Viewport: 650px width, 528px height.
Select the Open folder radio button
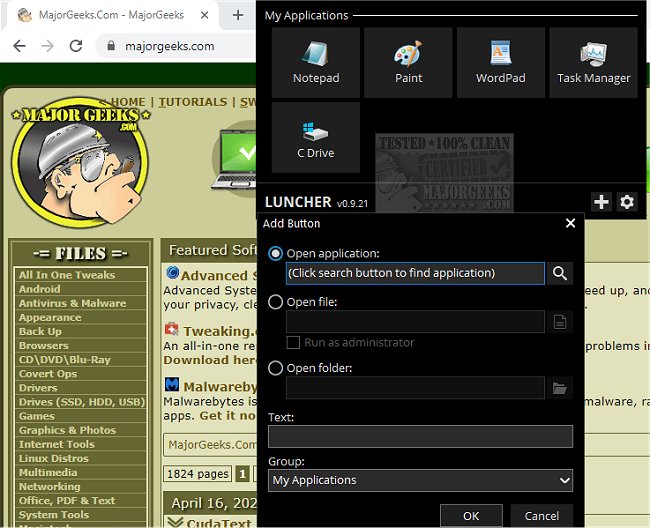click(275, 368)
